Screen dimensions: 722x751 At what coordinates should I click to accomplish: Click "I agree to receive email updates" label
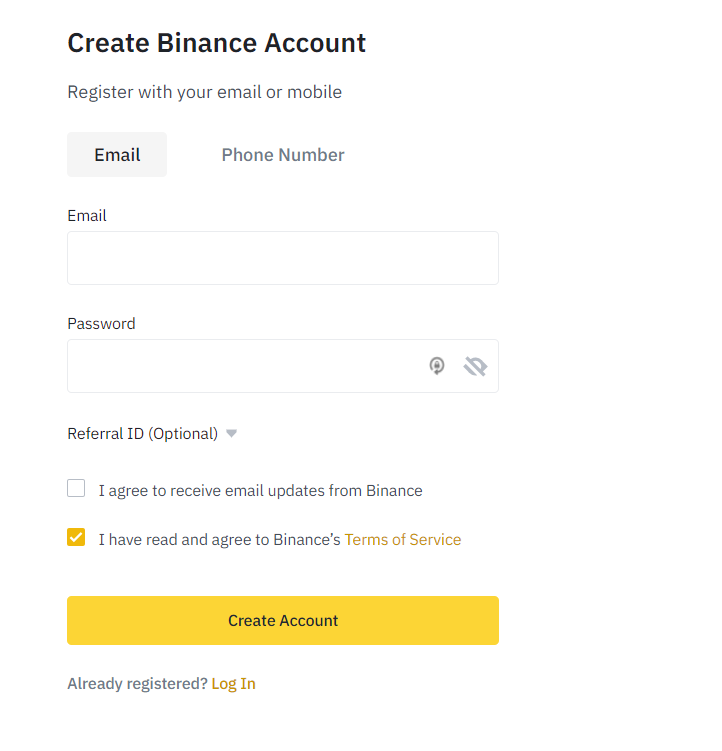point(260,491)
